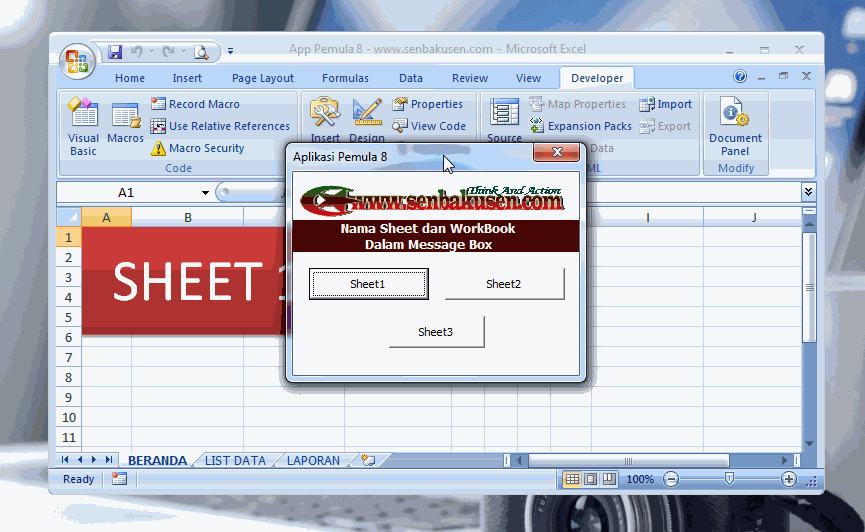Screen dimensions: 865x532
Task: Switch to Page Layout view
Action: pos(590,479)
